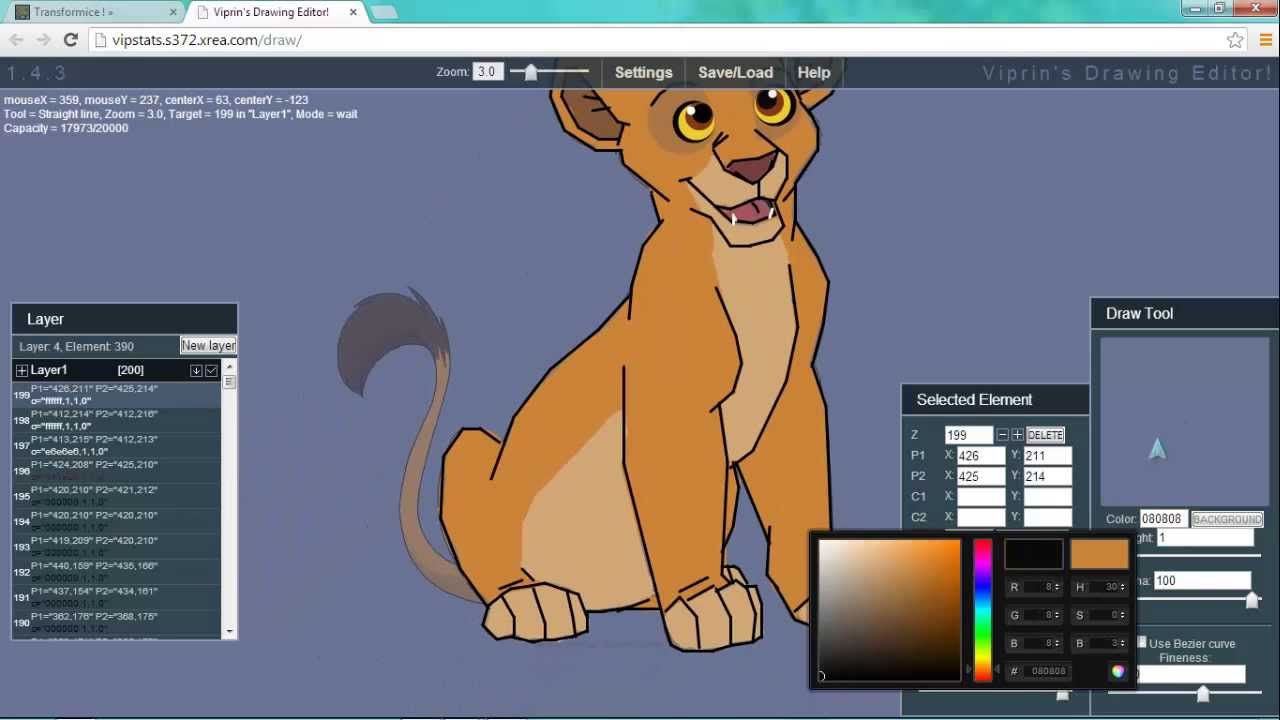Open the Help menu

coord(813,72)
